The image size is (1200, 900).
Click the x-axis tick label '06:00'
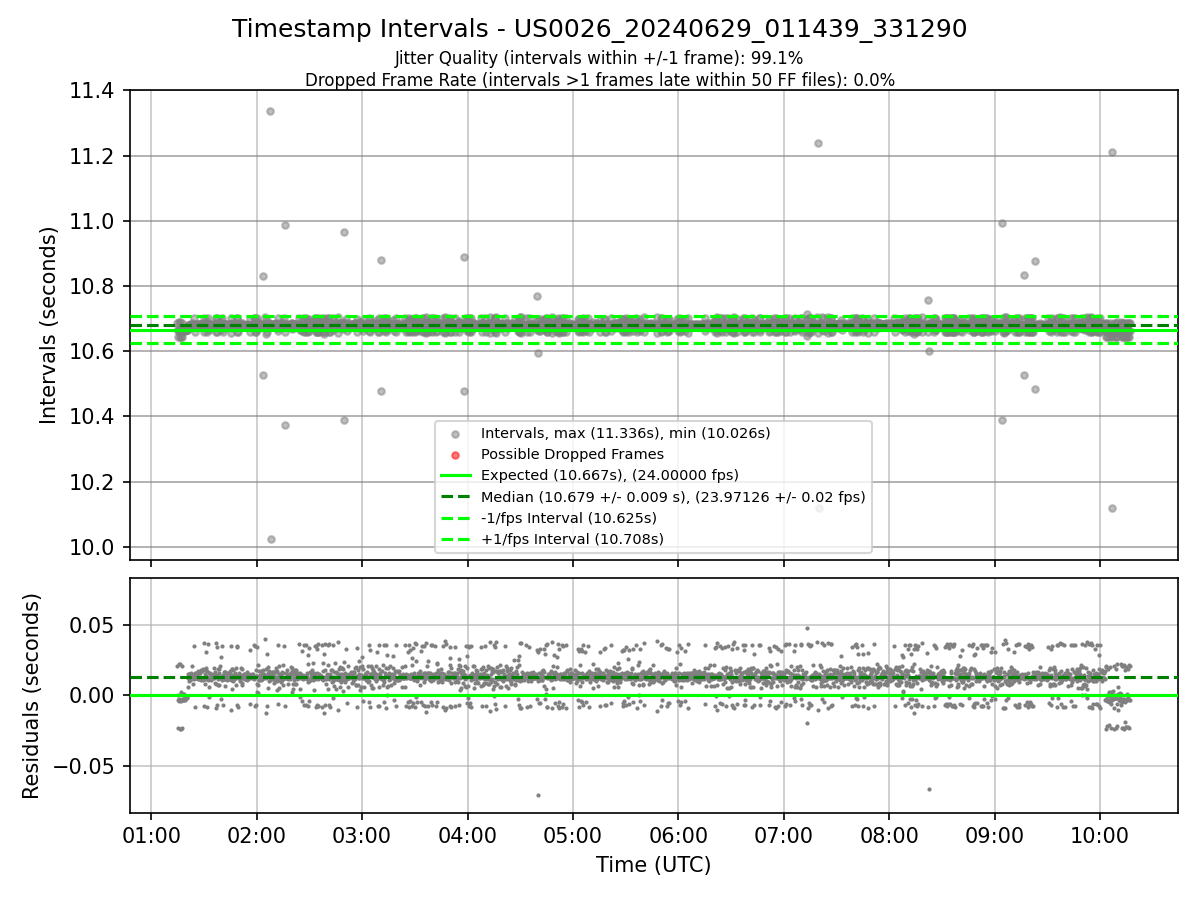click(678, 836)
